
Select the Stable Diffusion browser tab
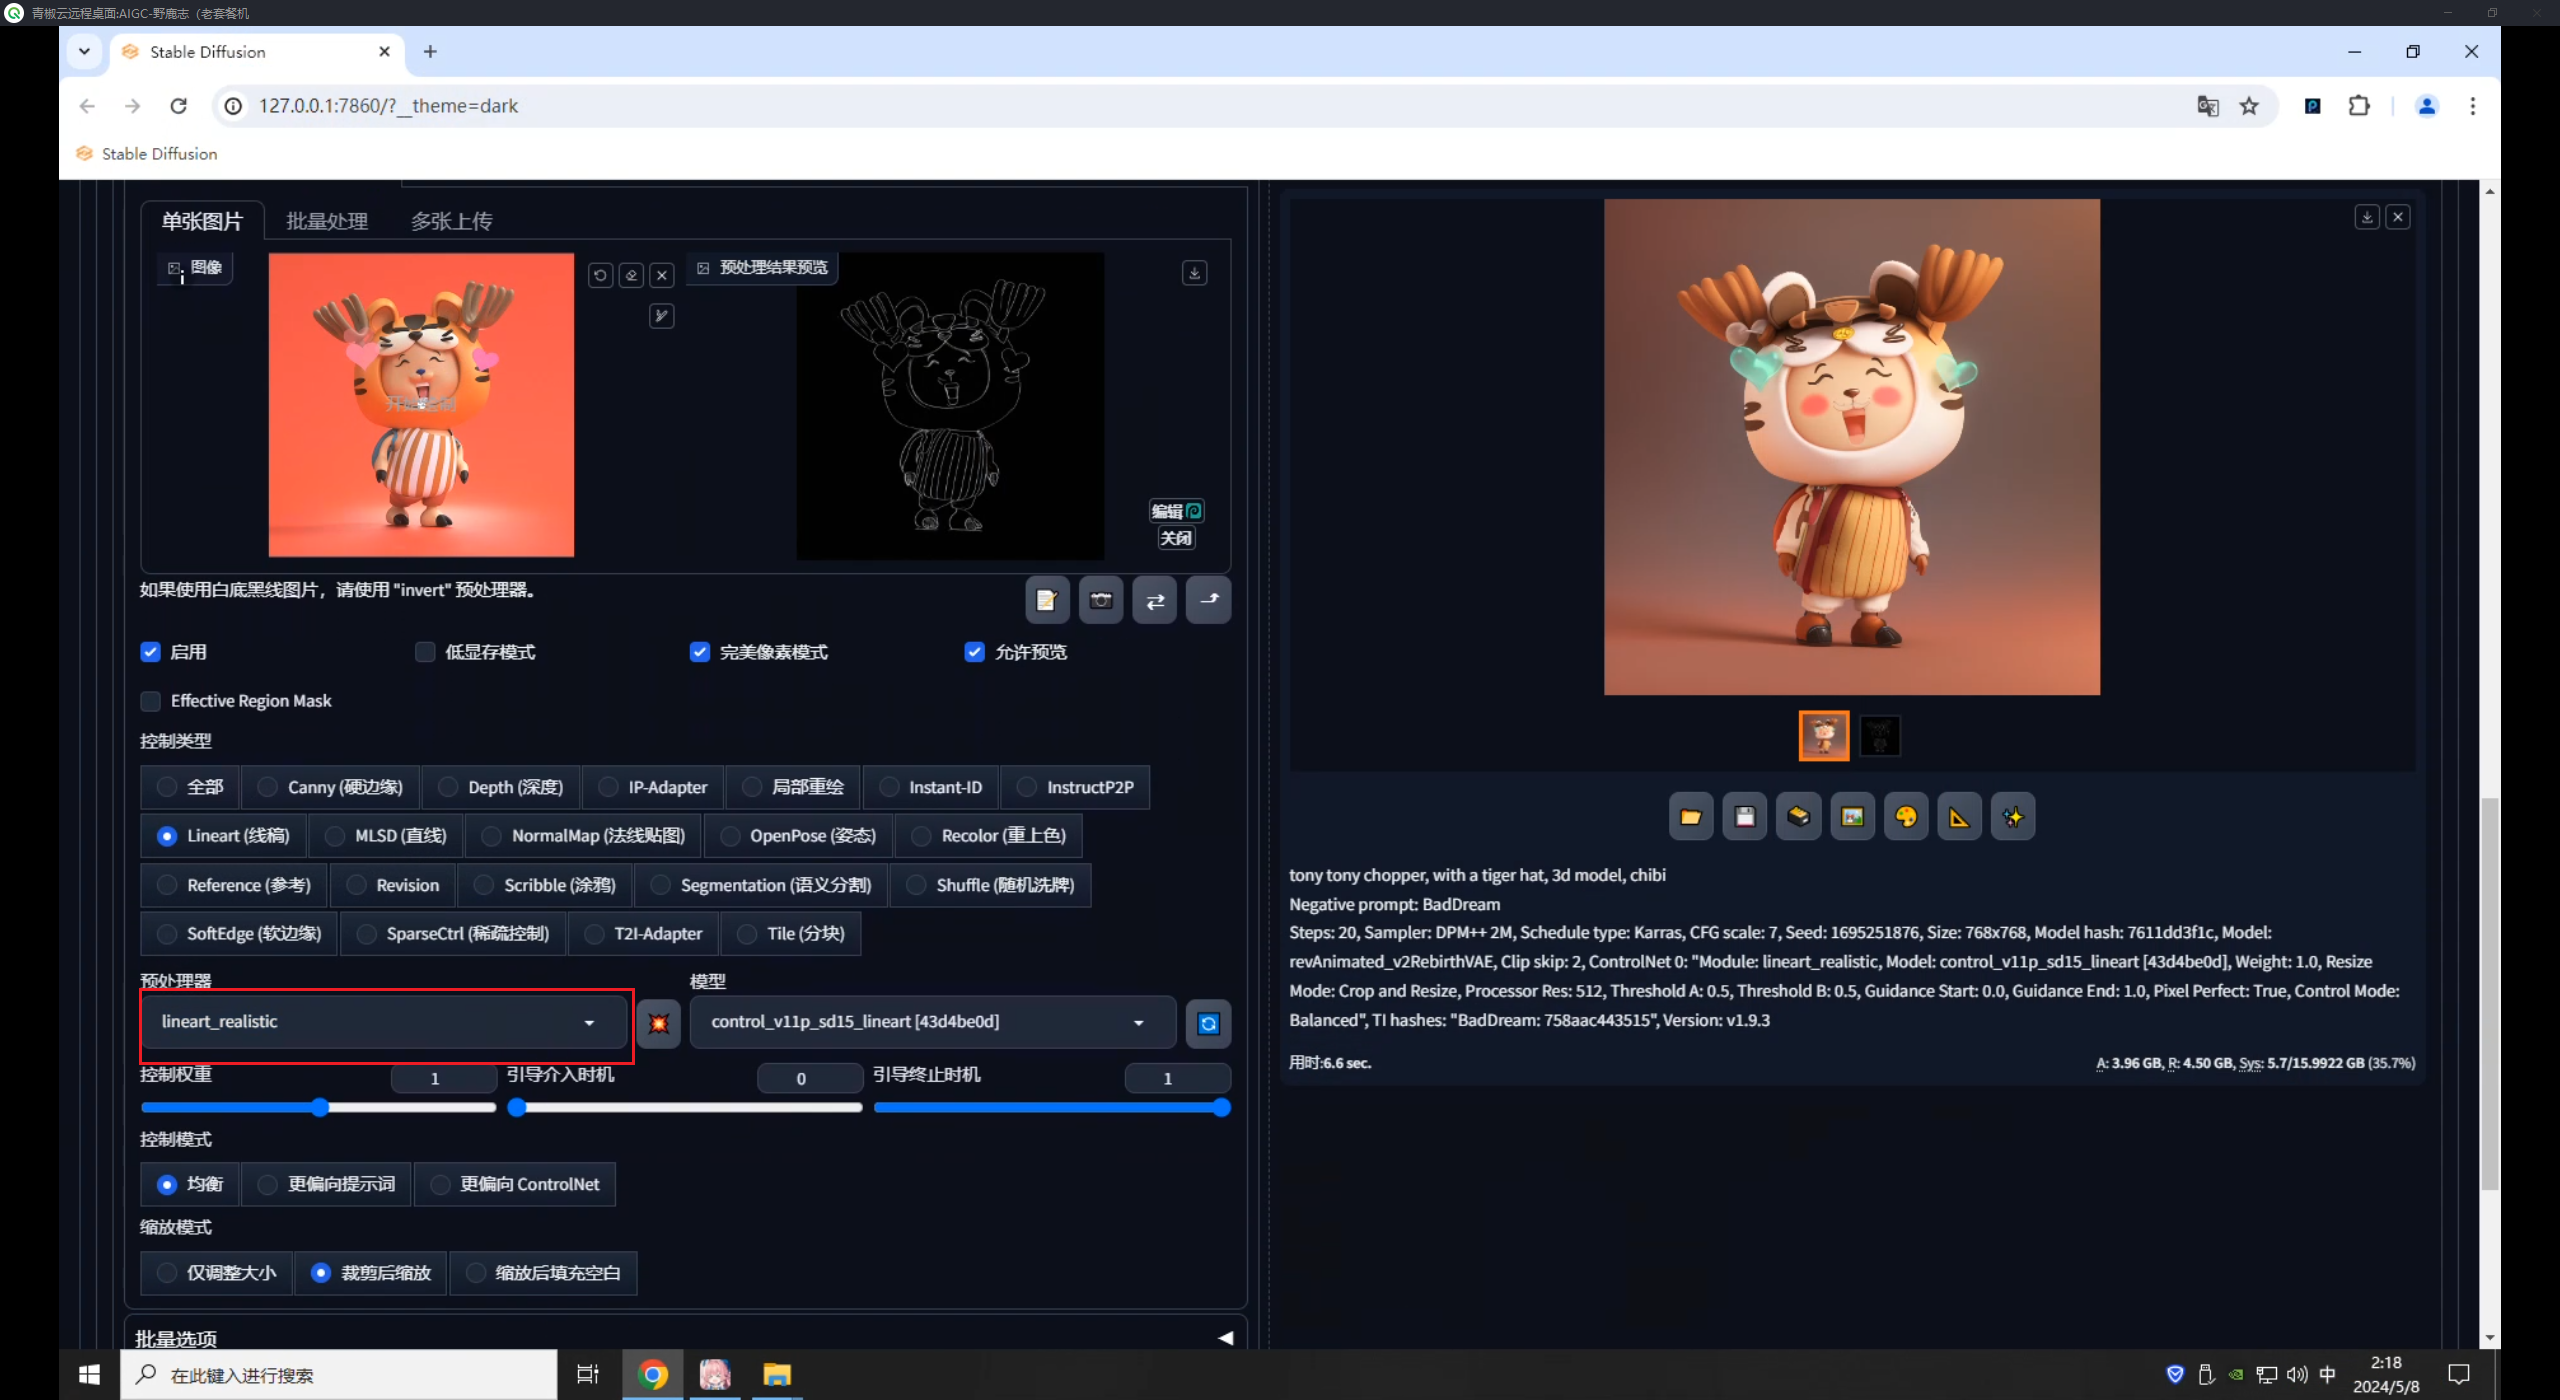coord(255,52)
